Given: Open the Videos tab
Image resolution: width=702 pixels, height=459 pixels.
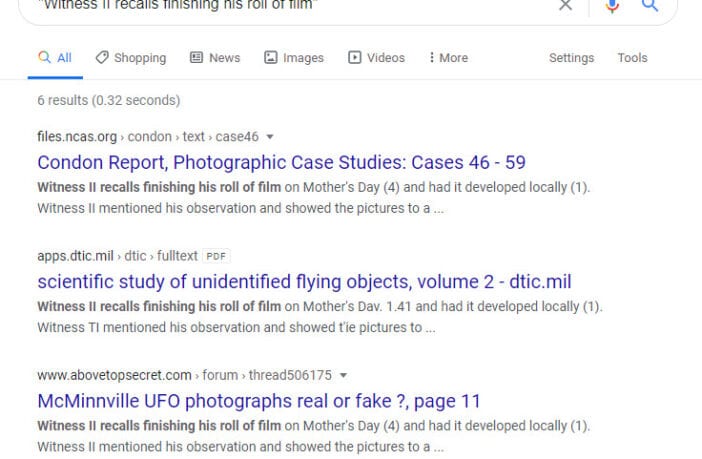Looking at the screenshot, I should point(377,58).
